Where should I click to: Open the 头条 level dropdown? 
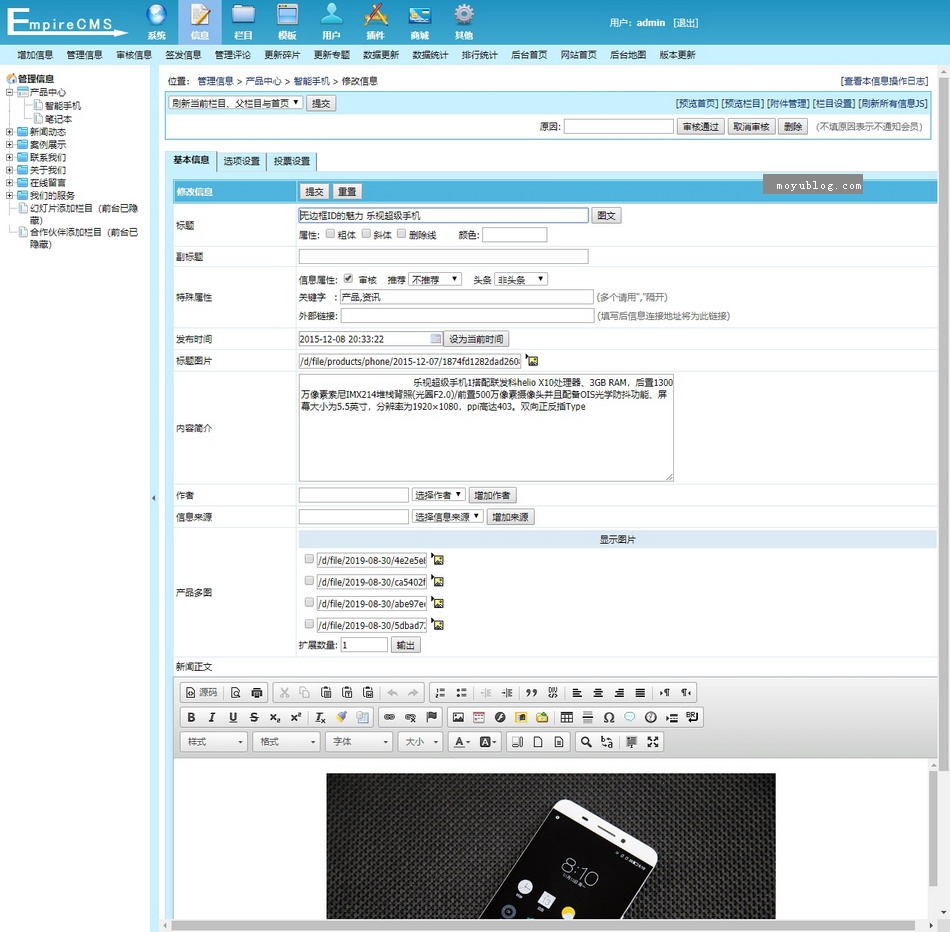coord(521,279)
